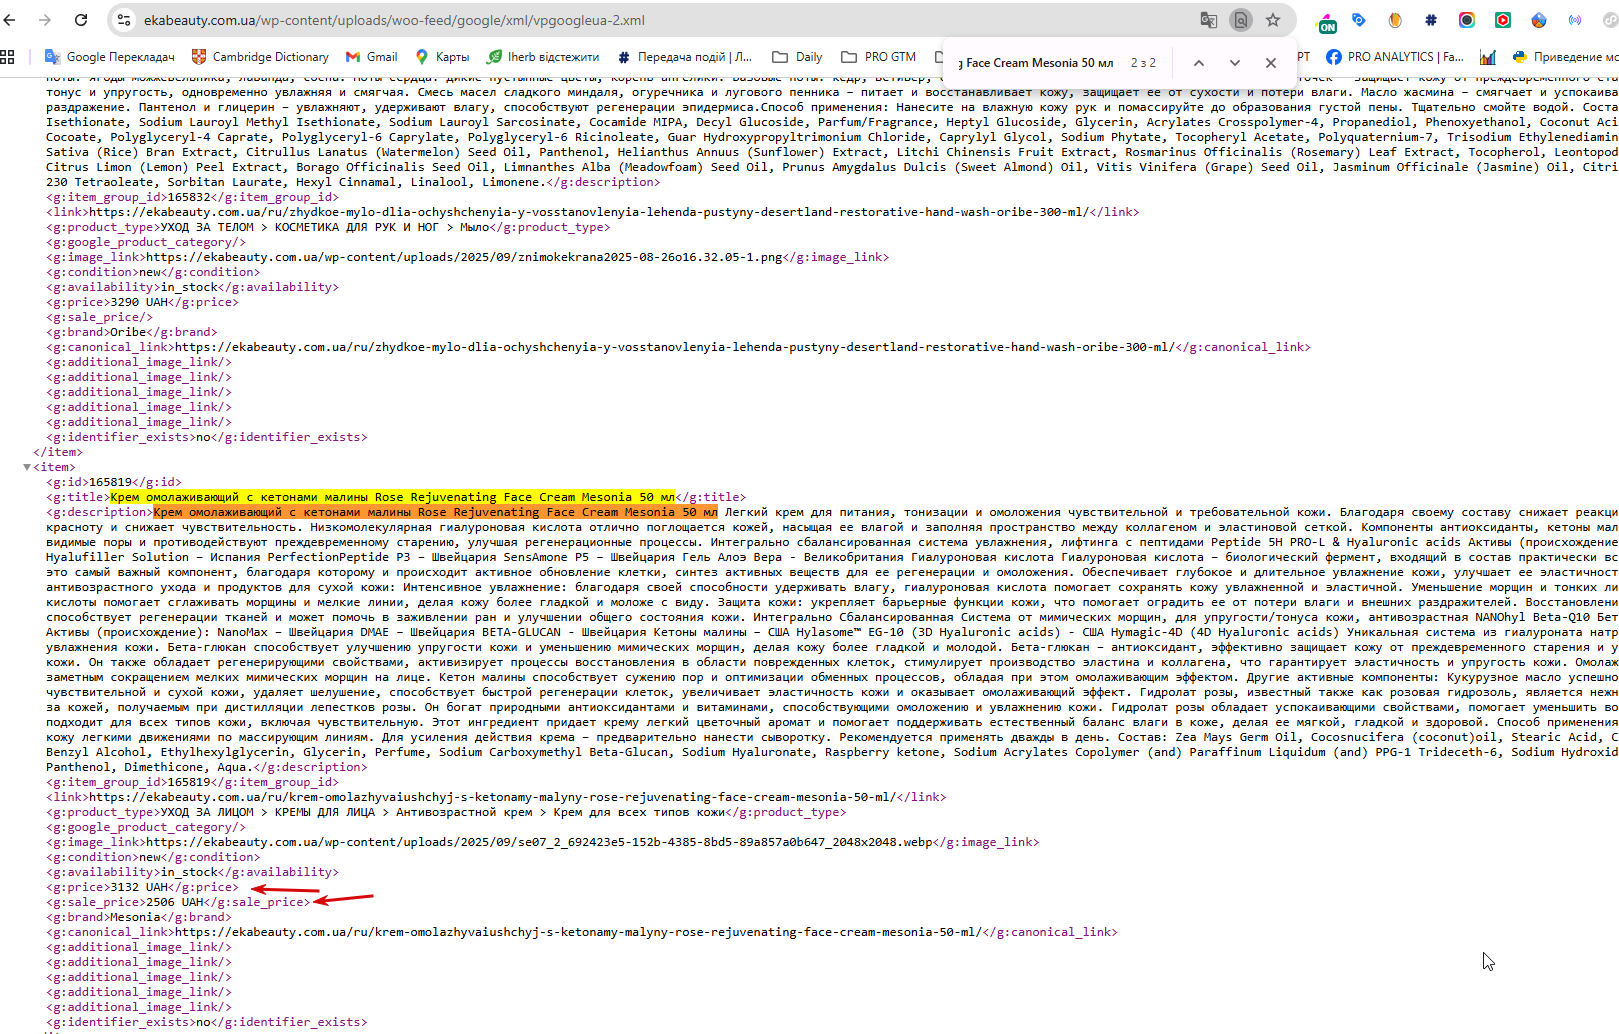This screenshot has width=1619, height=1034.
Task: Click the price value 3290 UAH
Action: pos(139,302)
